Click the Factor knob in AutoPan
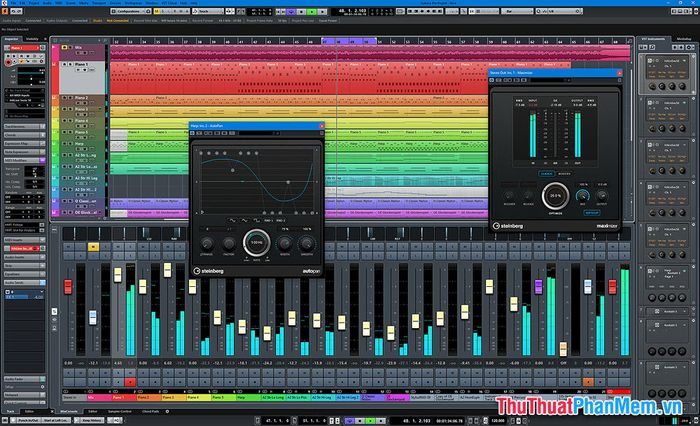 point(229,244)
